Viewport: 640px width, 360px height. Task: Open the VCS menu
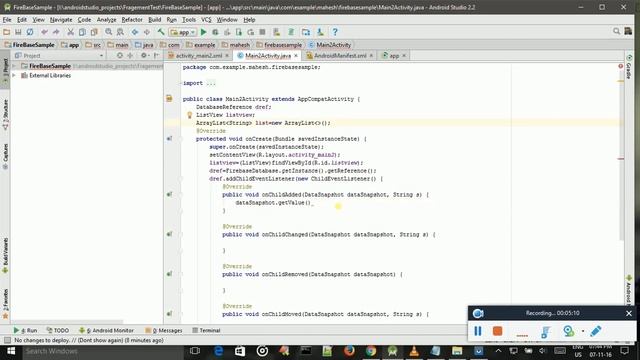pyautogui.click(x=206, y=20)
